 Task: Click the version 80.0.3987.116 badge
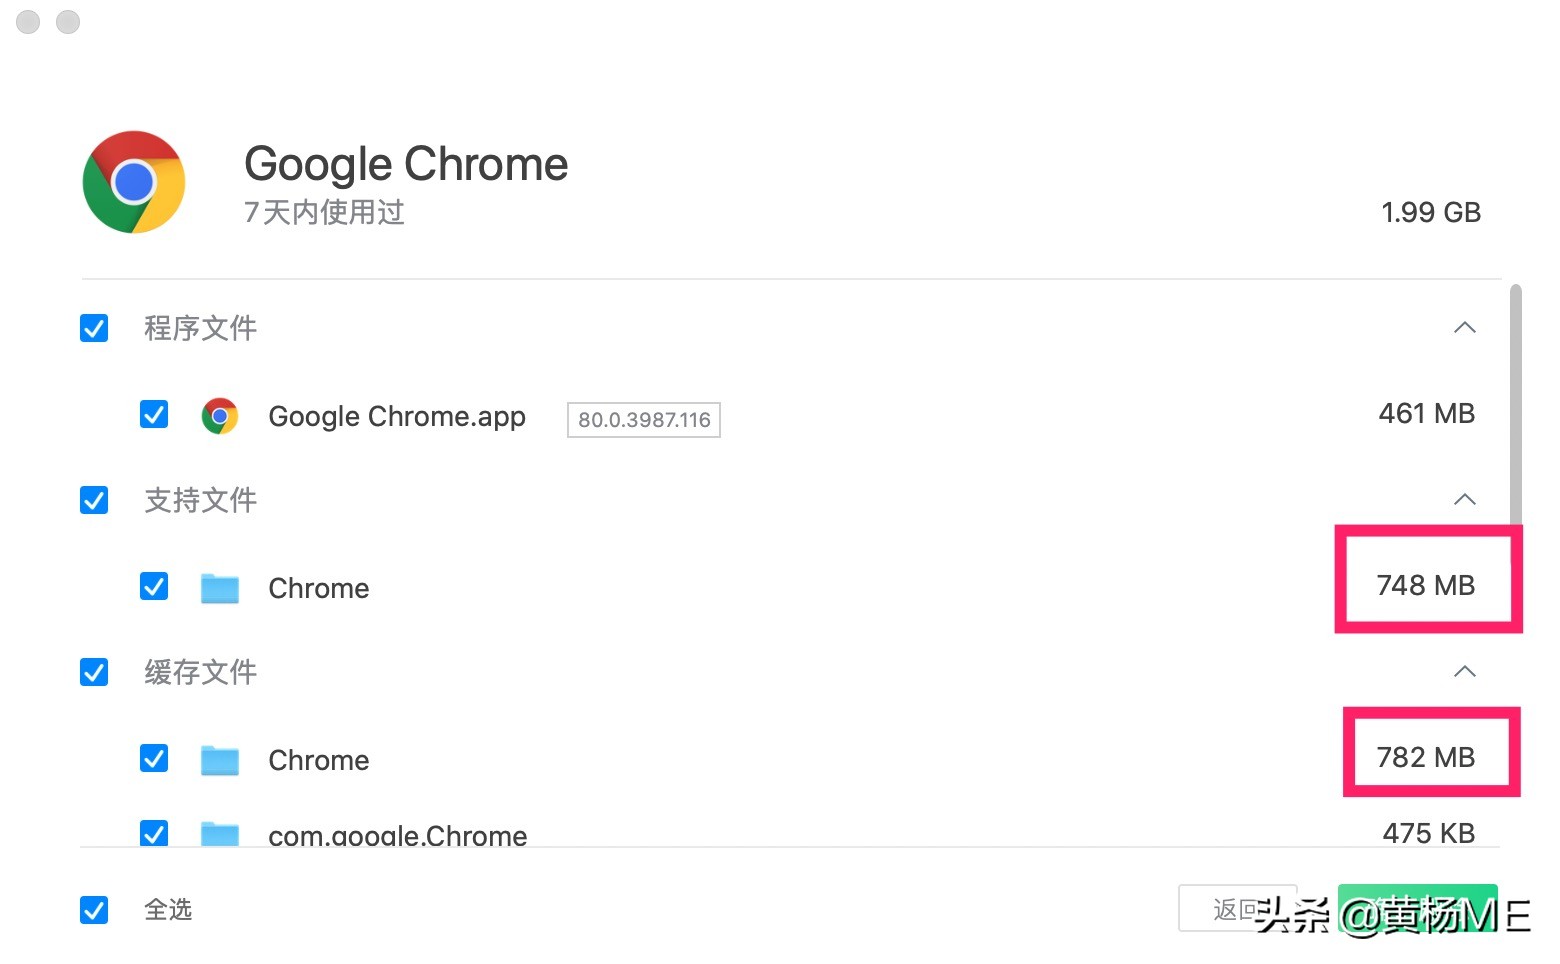click(644, 420)
